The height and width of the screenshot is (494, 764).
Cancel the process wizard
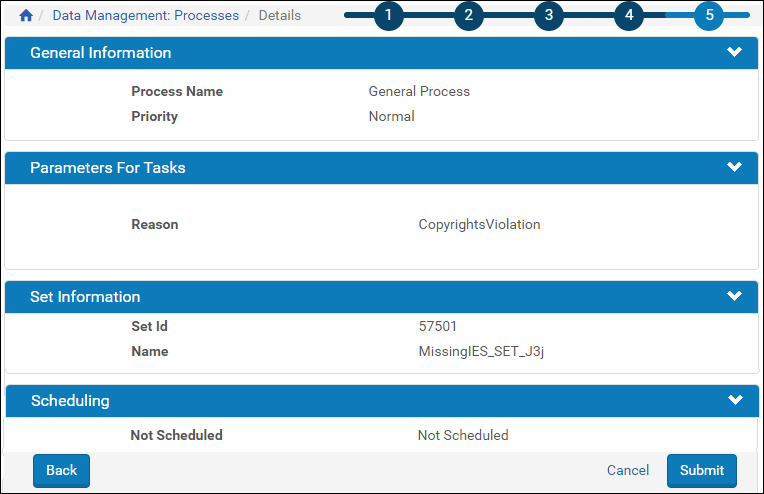[x=628, y=470]
